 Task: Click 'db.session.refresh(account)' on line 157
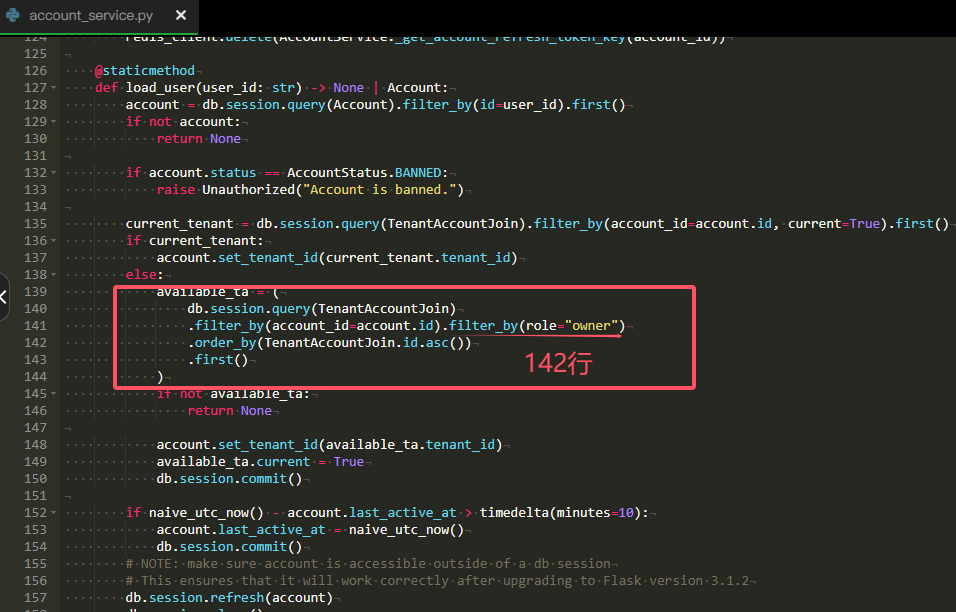[x=228, y=598]
